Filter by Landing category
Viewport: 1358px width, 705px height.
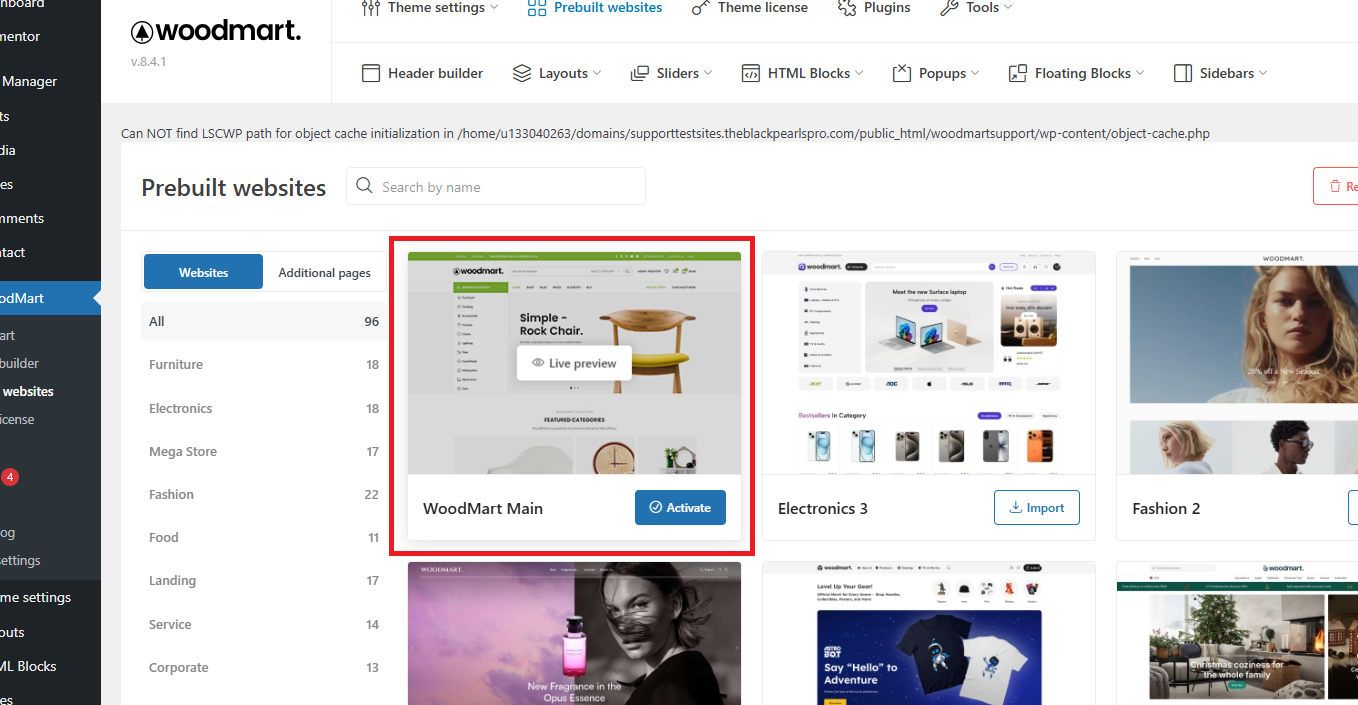click(x=263, y=580)
